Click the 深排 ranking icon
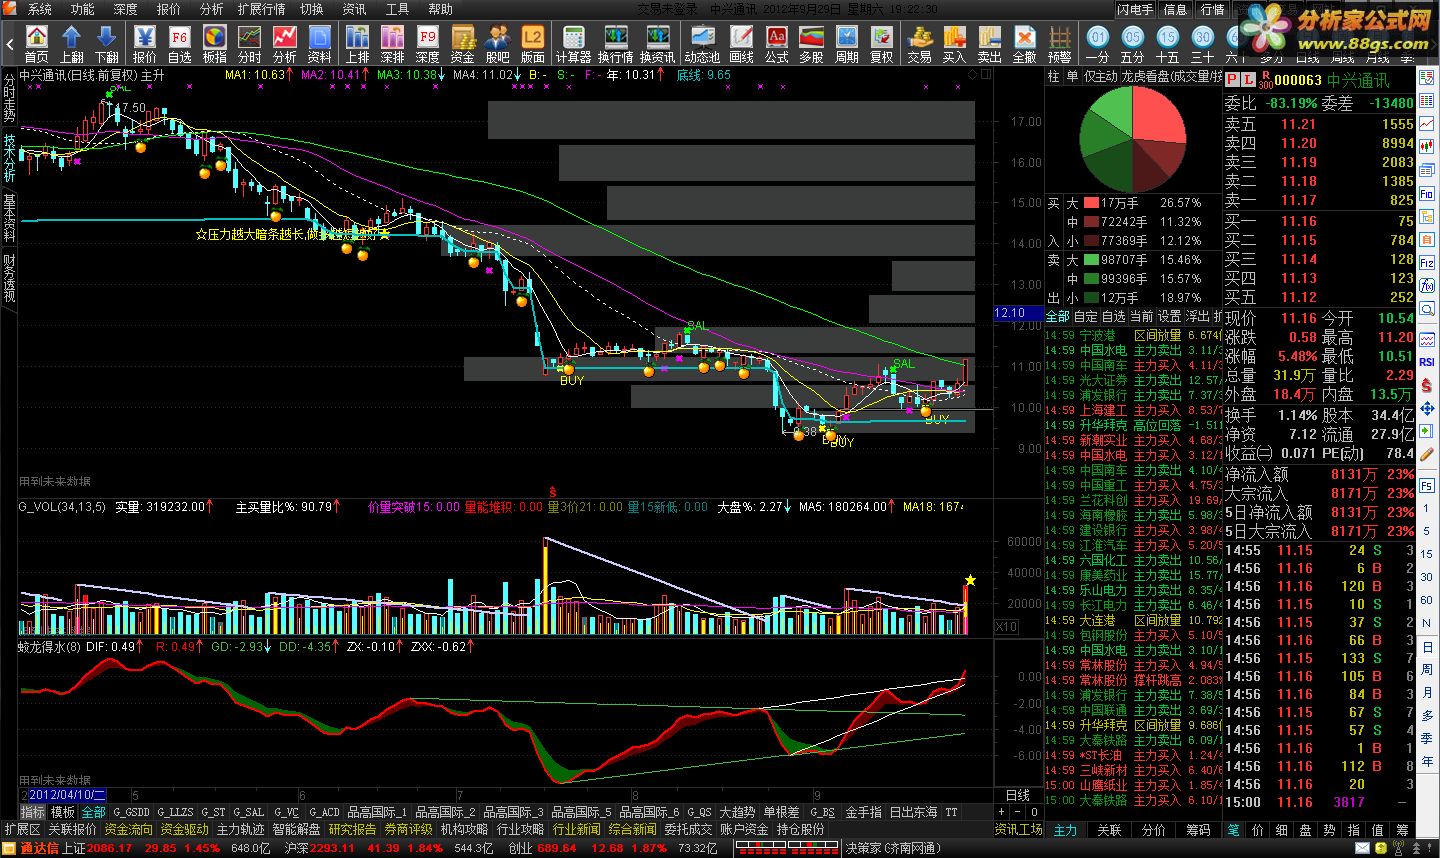Viewport: 1440px width, 858px height. [392, 44]
